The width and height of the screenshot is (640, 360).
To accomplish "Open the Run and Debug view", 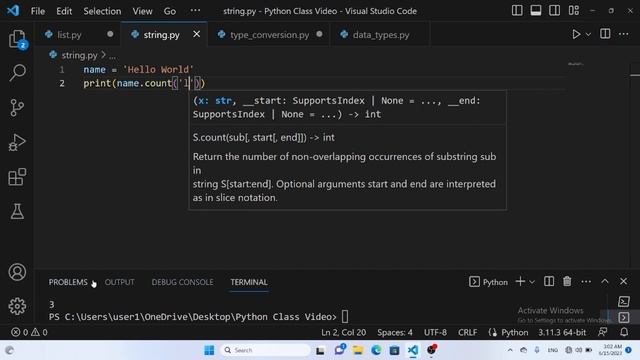I will 17,142.
